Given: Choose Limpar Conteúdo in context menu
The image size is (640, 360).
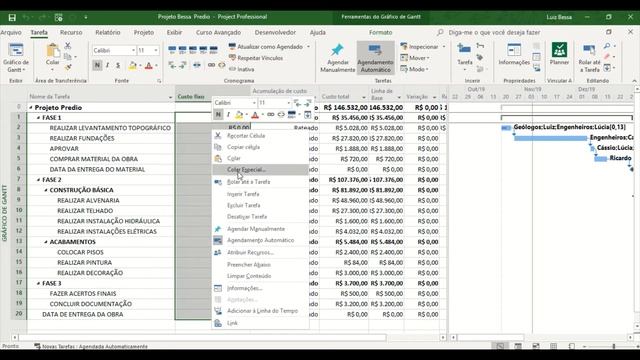Looking at the screenshot, I should [x=260, y=276].
